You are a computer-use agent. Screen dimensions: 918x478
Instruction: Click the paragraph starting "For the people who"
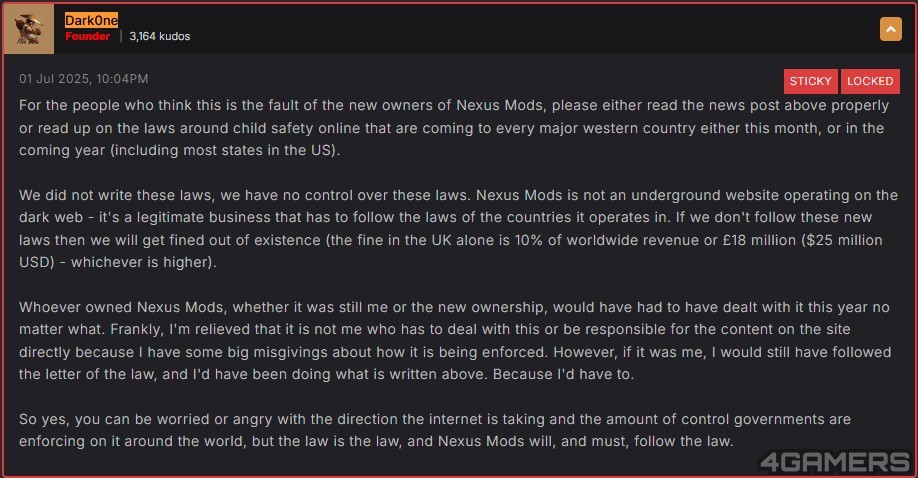pos(454,128)
